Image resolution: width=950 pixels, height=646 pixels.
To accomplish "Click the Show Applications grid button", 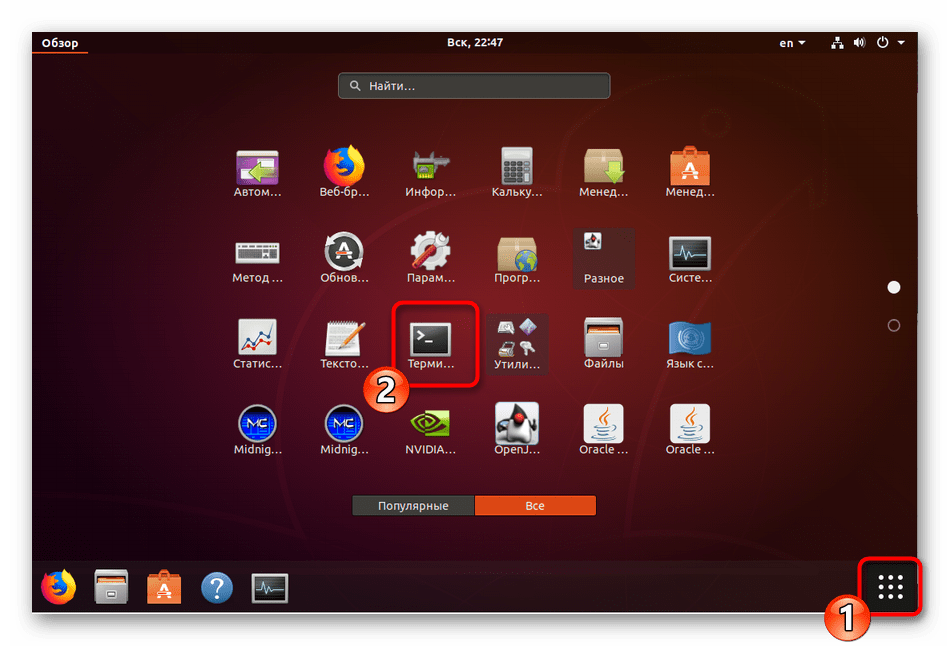I will click(890, 587).
